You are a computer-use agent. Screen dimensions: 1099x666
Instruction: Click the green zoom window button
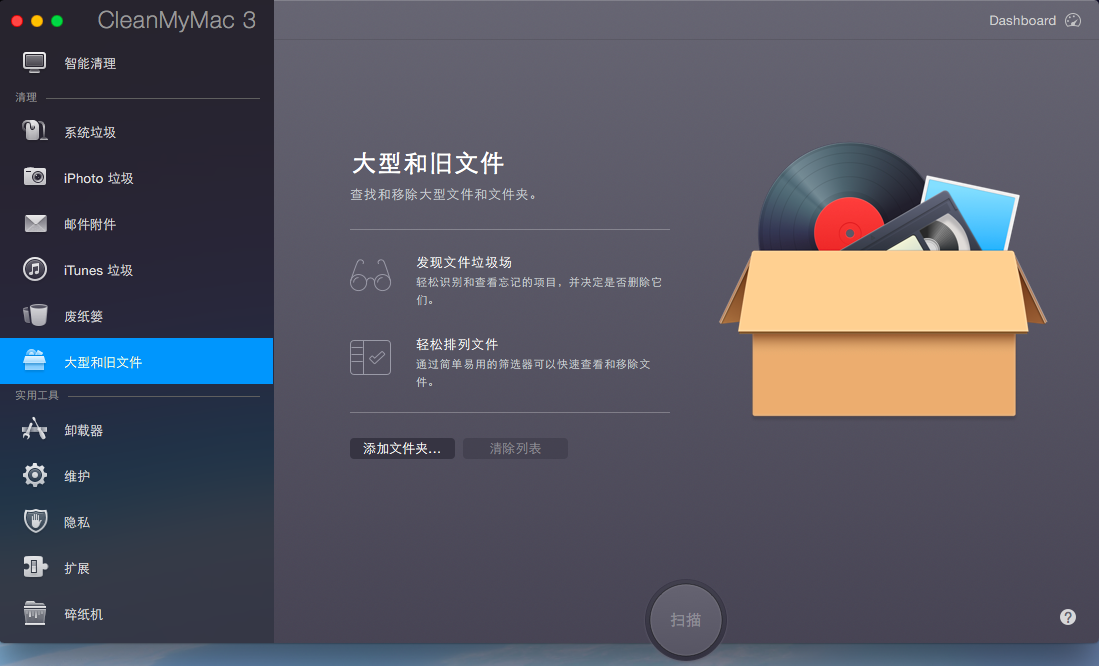pos(57,21)
